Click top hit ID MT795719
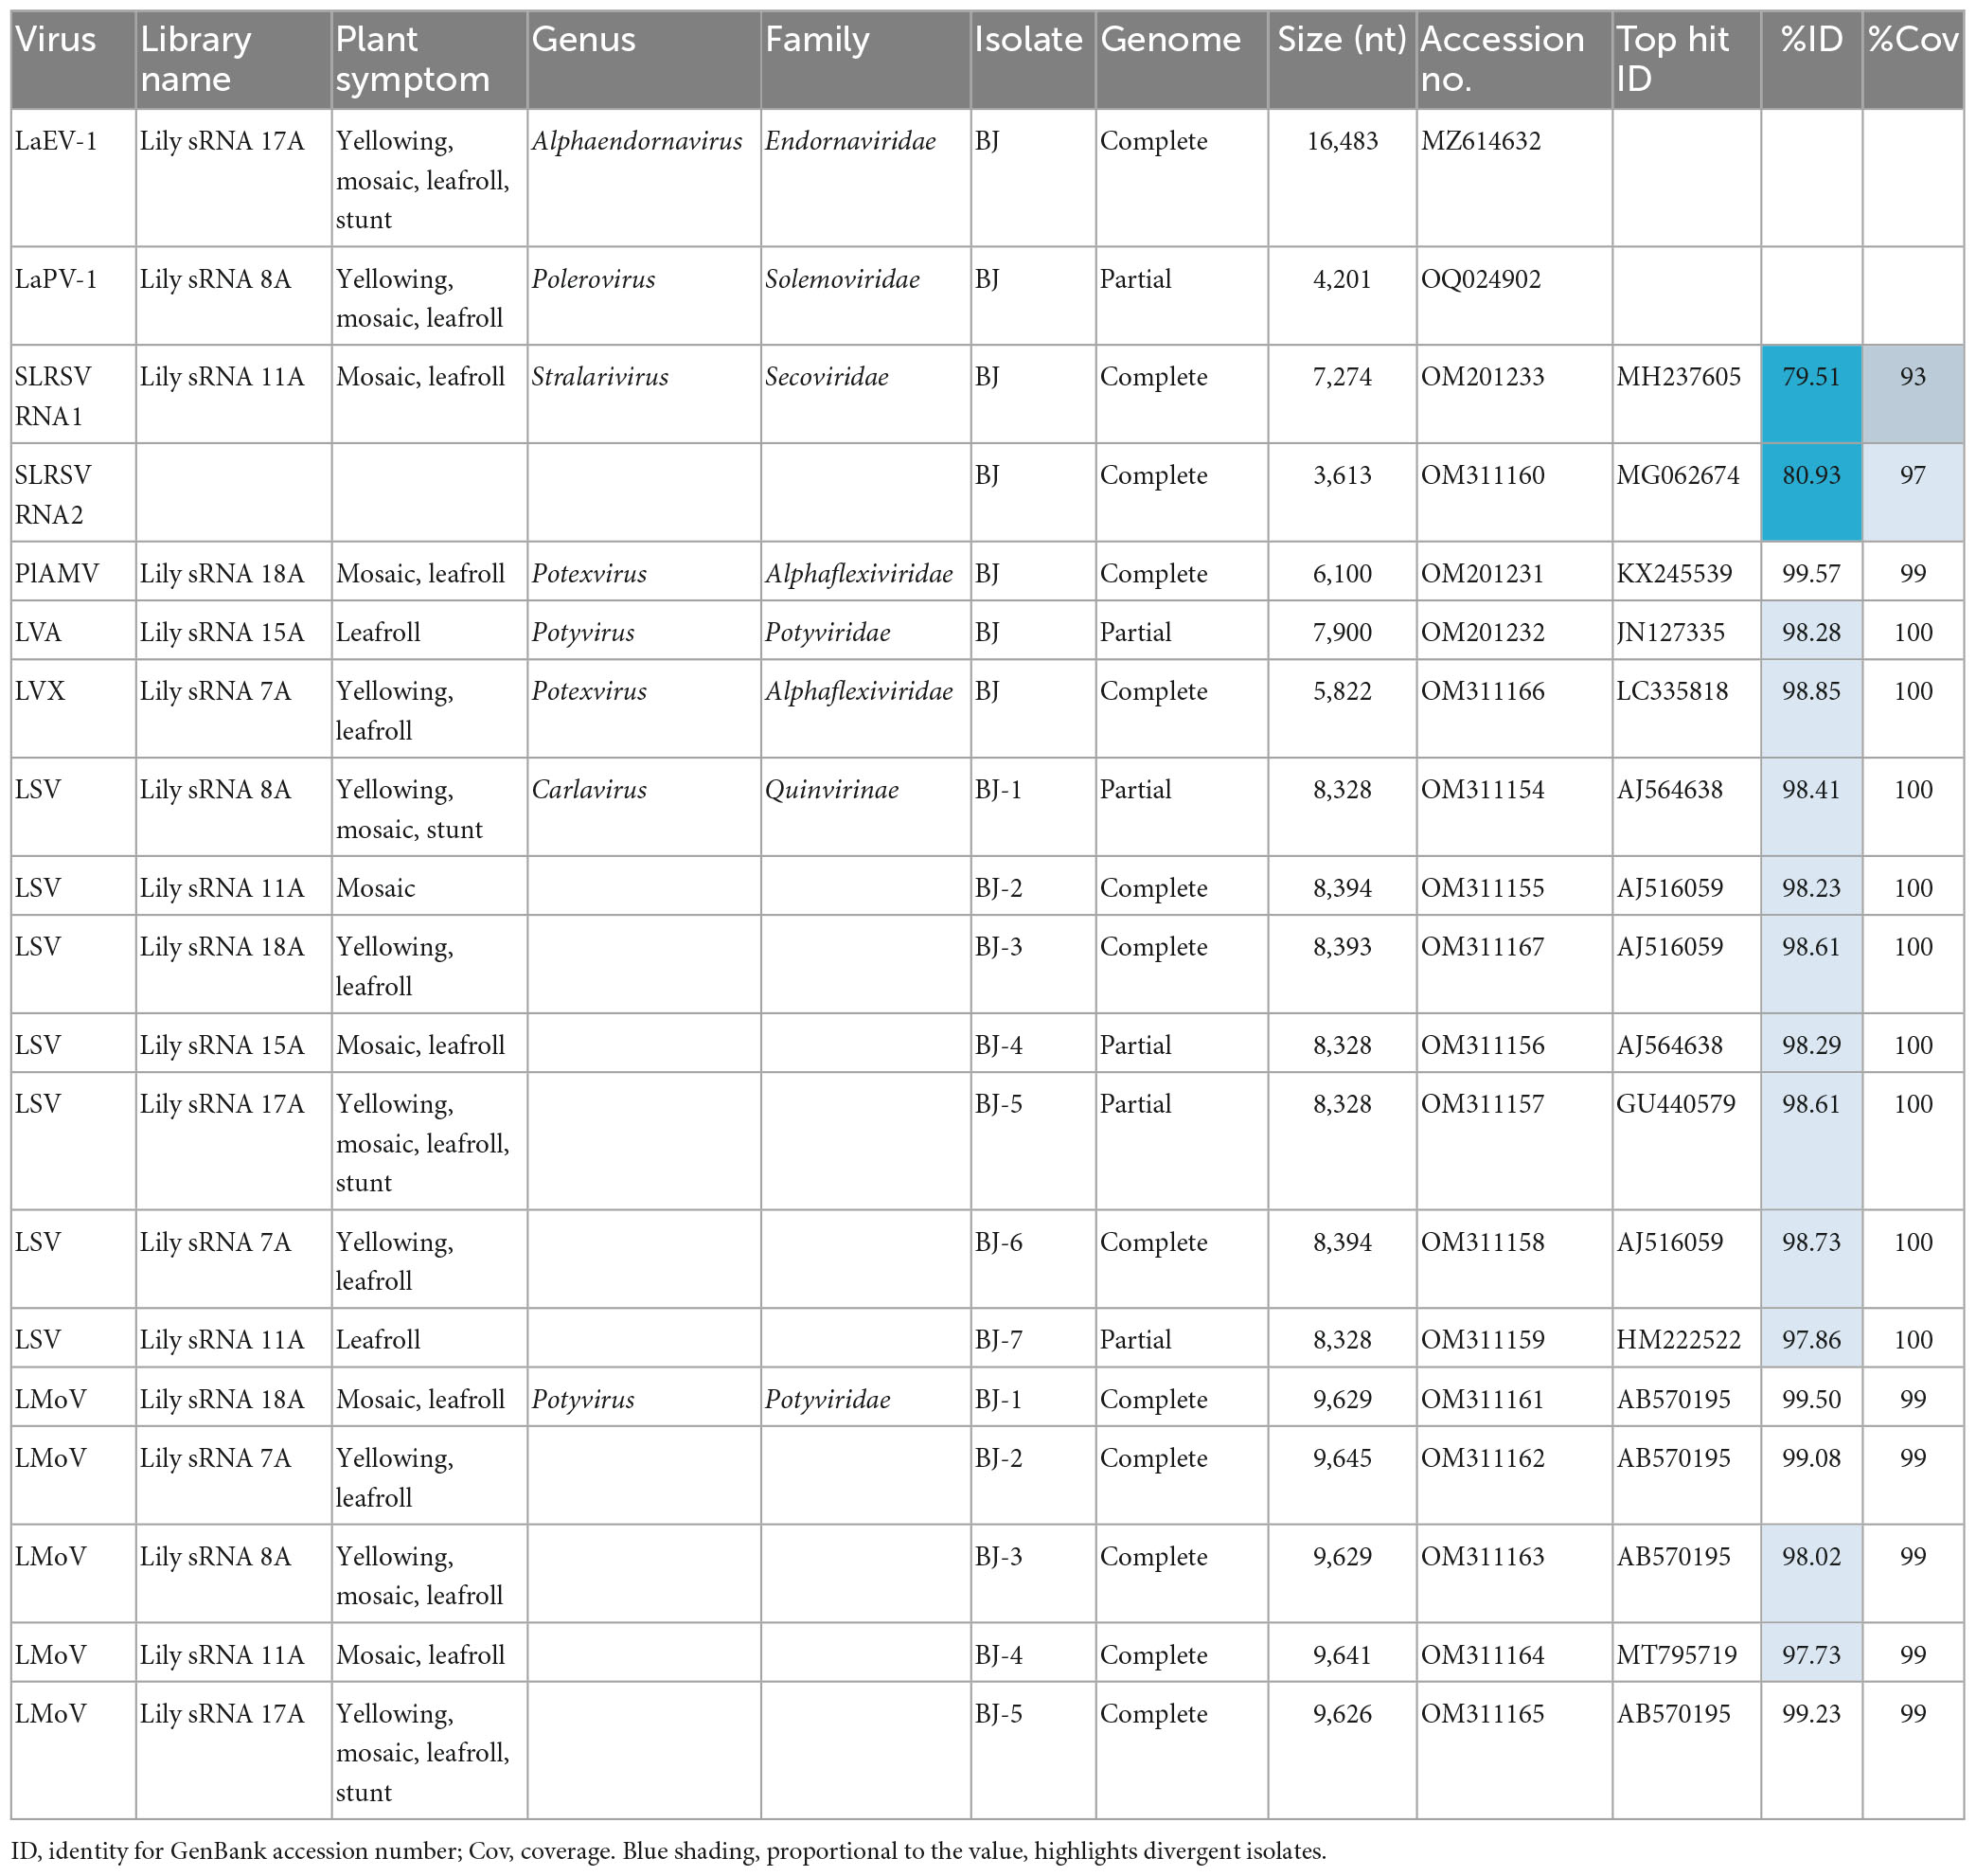 (1676, 1655)
